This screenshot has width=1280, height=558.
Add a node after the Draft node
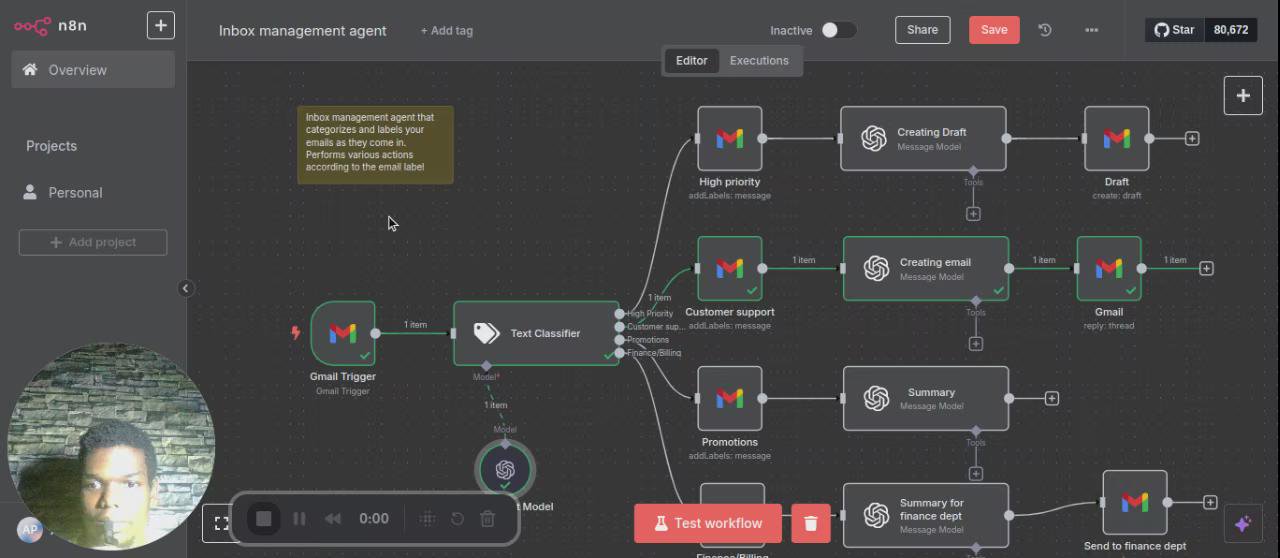1192,138
